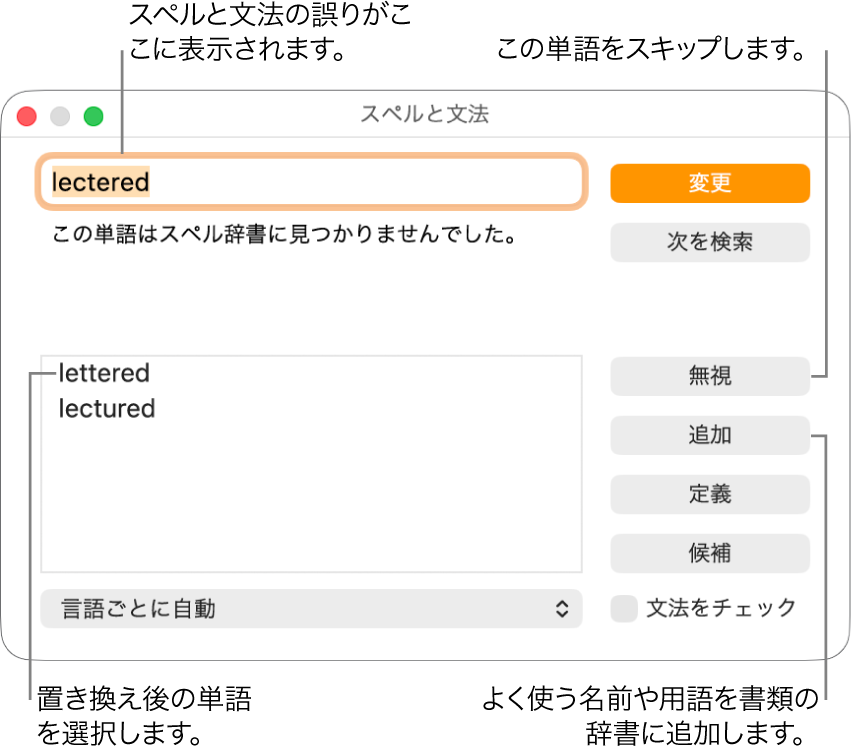Look up the definition via 定義
Viewport: 851px width, 753px height.
tap(710, 494)
